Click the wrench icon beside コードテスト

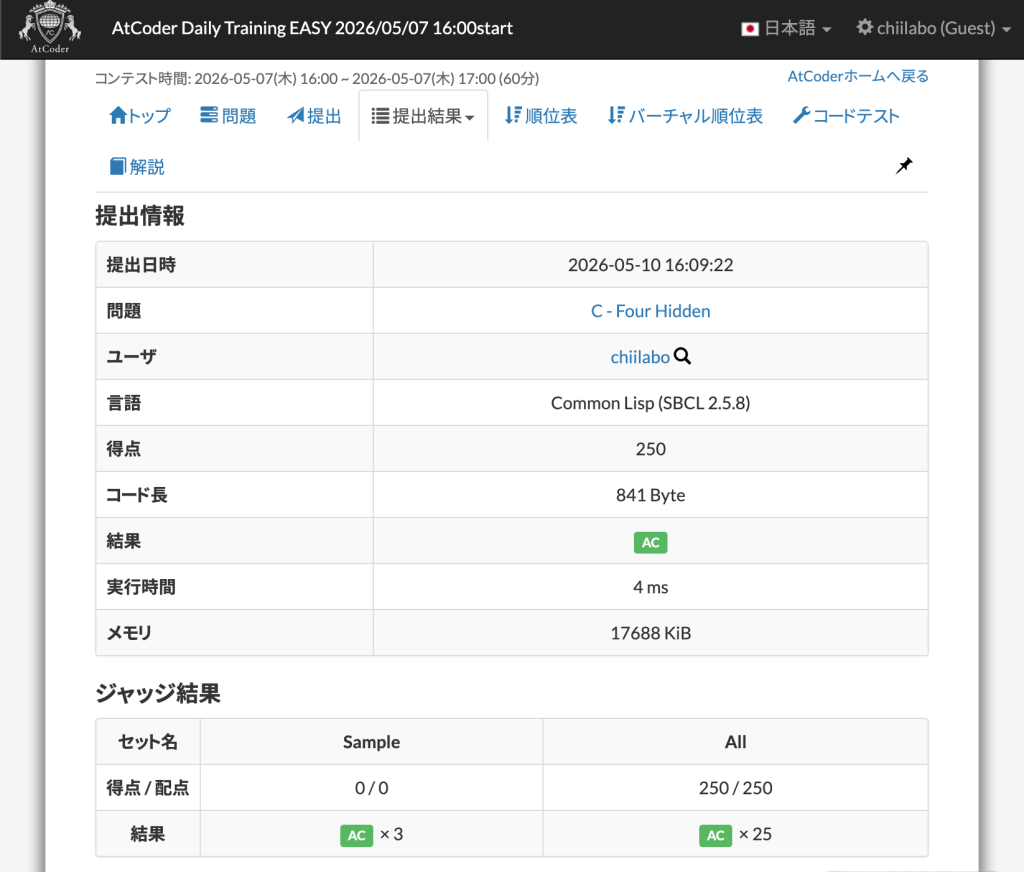point(801,115)
